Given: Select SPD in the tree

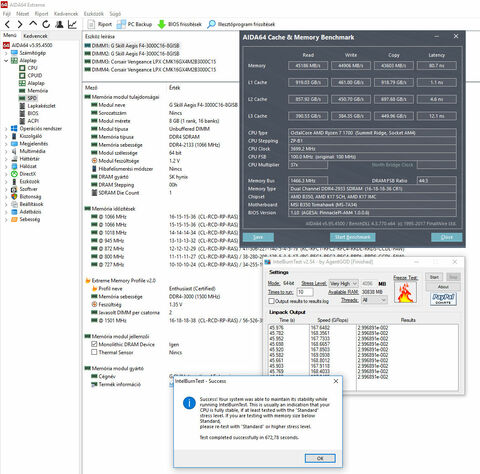Looking at the screenshot, I should point(28,98).
